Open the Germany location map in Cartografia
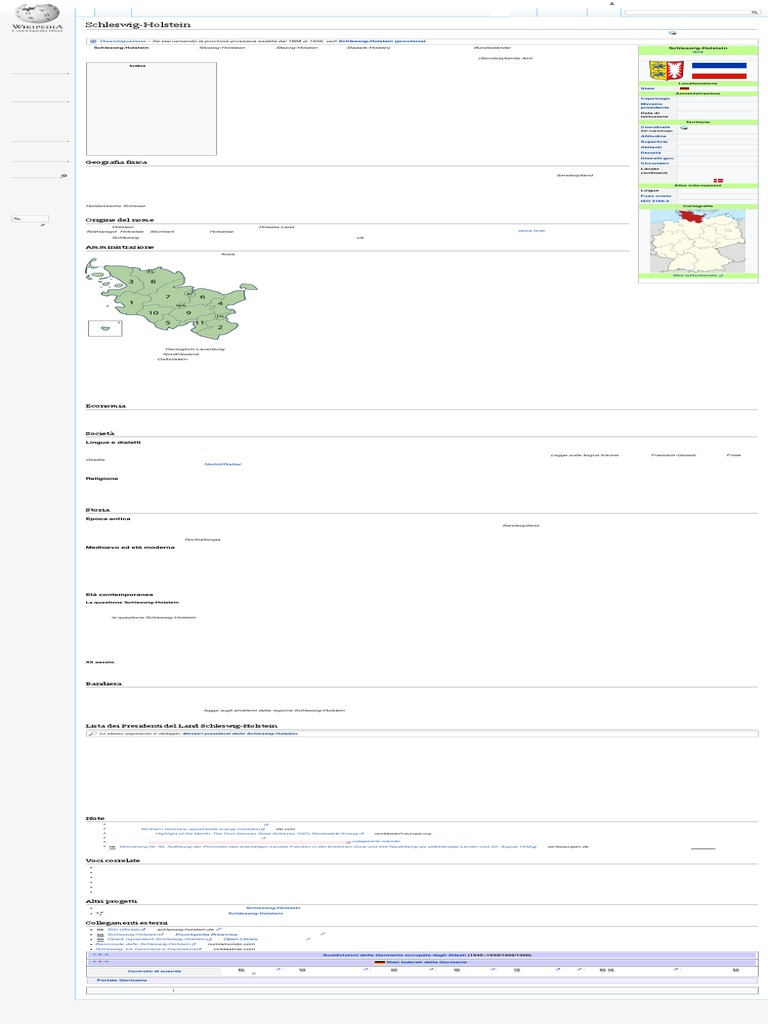The width and height of the screenshot is (768, 1024). (697, 240)
